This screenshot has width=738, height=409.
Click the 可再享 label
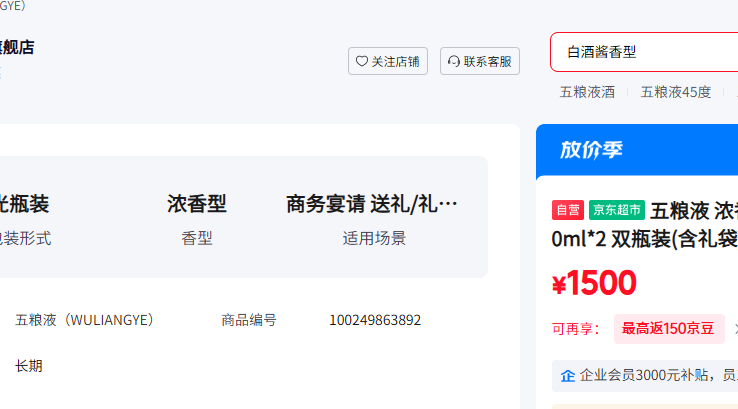[576, 329]
